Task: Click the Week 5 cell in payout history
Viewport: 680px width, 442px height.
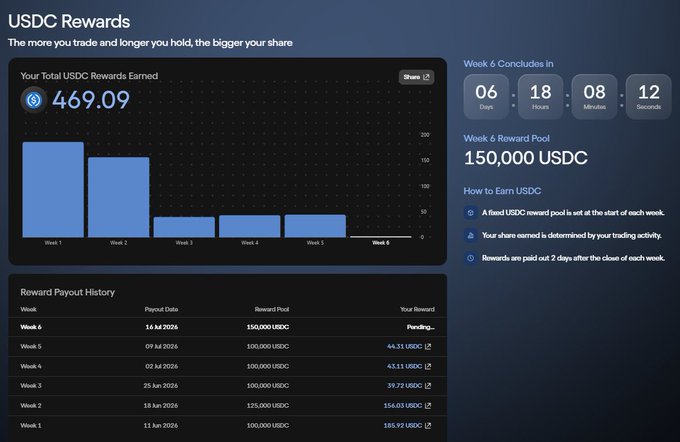Action: 31,347
